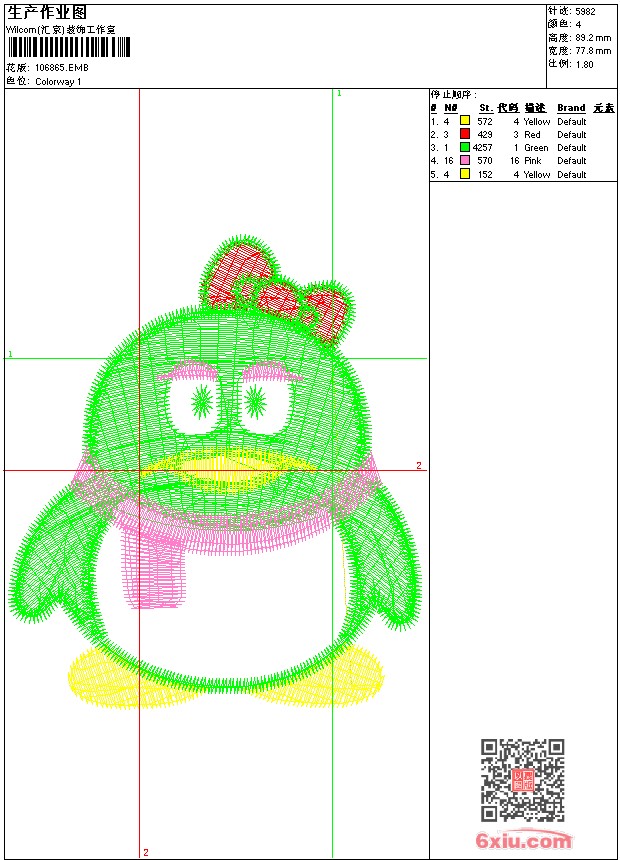This screenshot has height=860, width=620.
Task: Click the penguin embroidery design preview
Action: pos(216,472)
